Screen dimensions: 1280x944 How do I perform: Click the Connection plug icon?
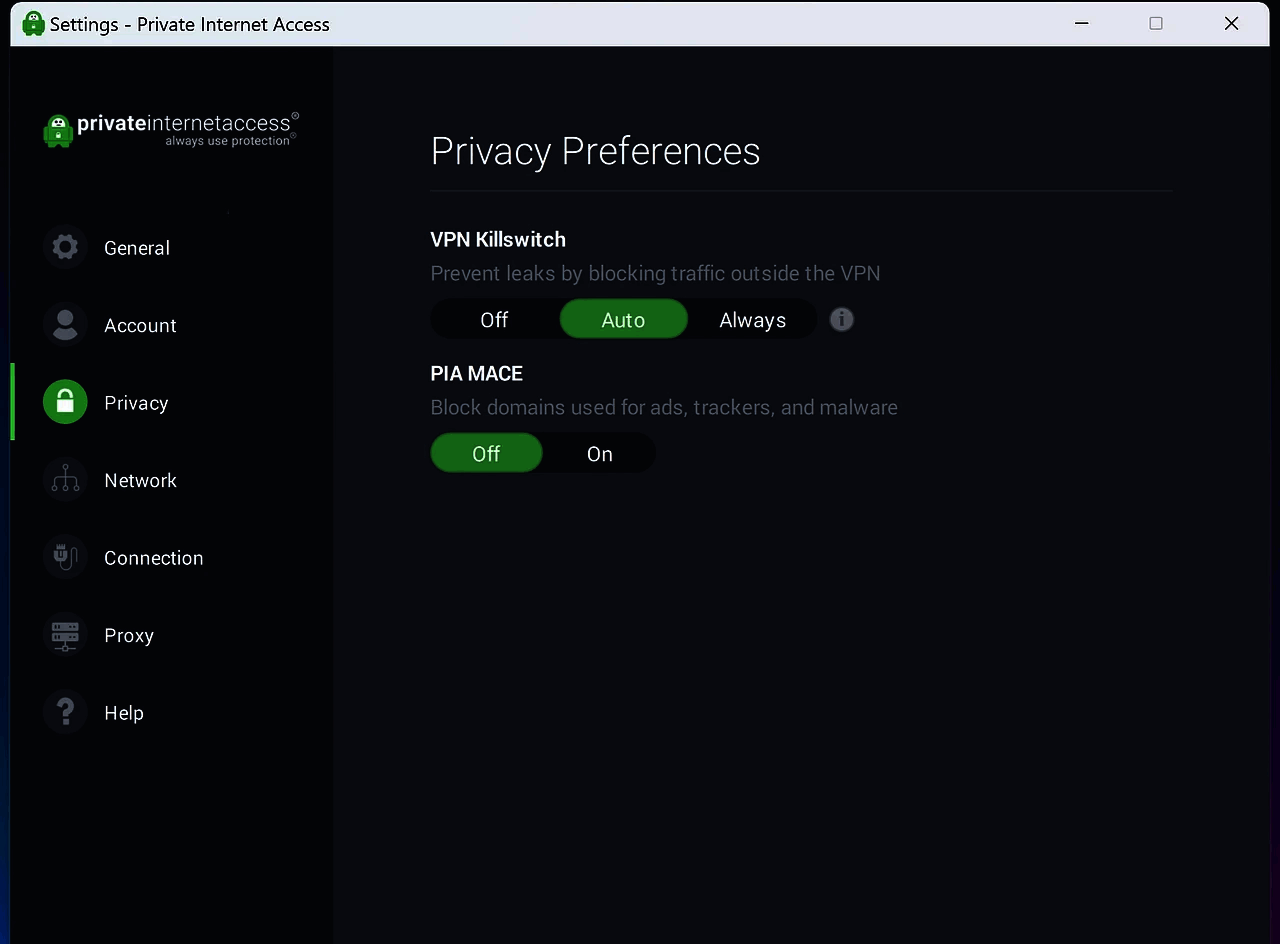65,557
